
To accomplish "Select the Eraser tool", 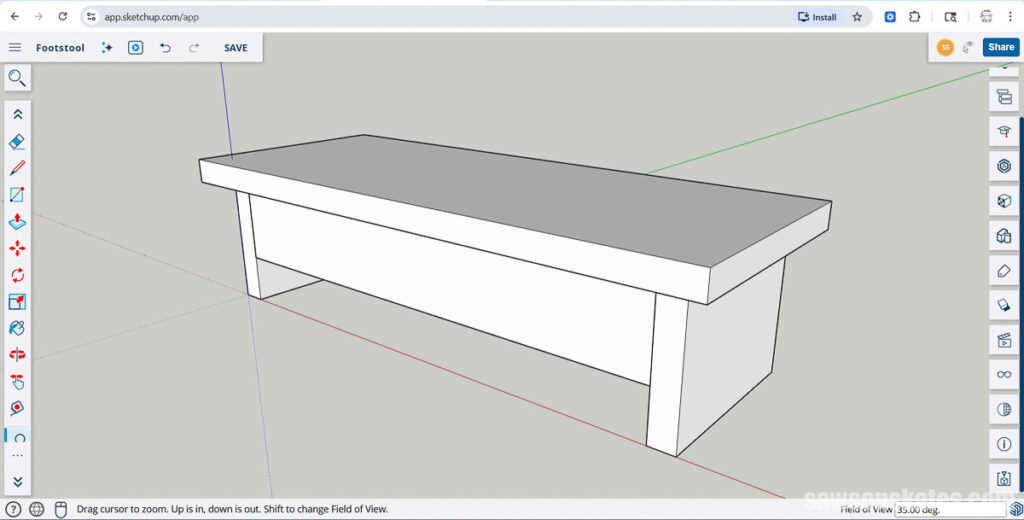I will [x=18, y=142].
